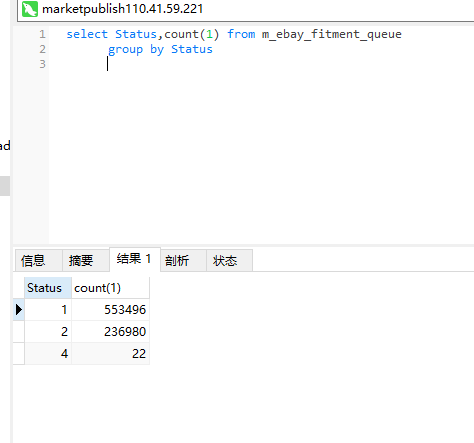
Task: Select the Status cell with value 1
Action: (48, 310)
